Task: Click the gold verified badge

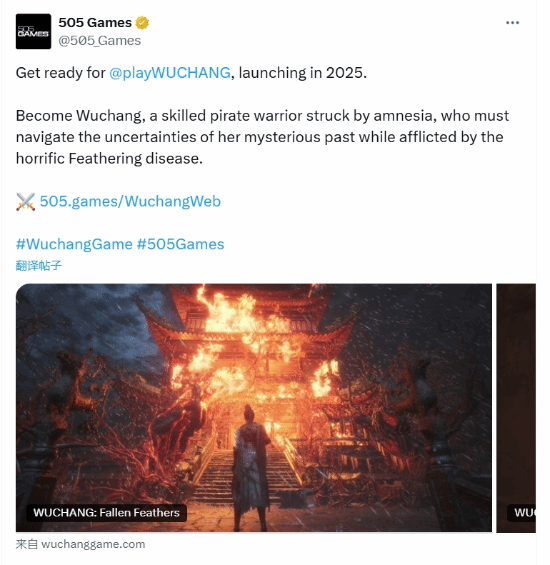Action: [142, 23]
